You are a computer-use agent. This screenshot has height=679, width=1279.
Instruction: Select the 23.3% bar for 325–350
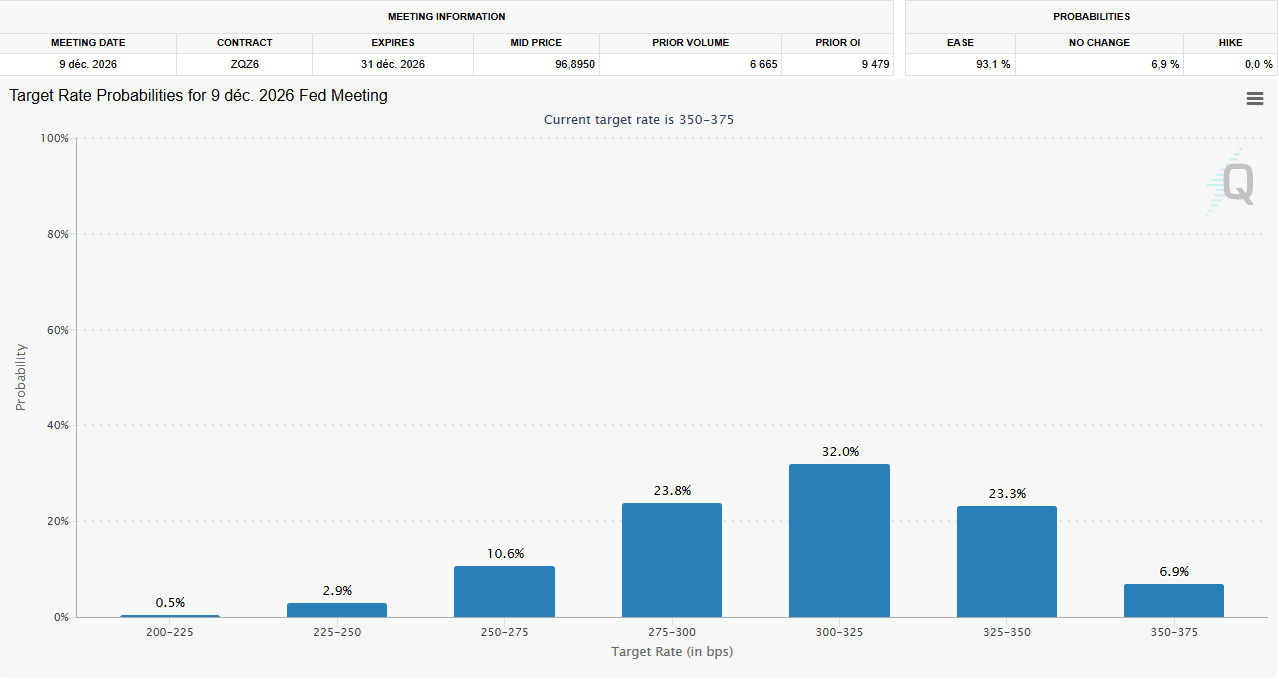tap(1006, 562)
